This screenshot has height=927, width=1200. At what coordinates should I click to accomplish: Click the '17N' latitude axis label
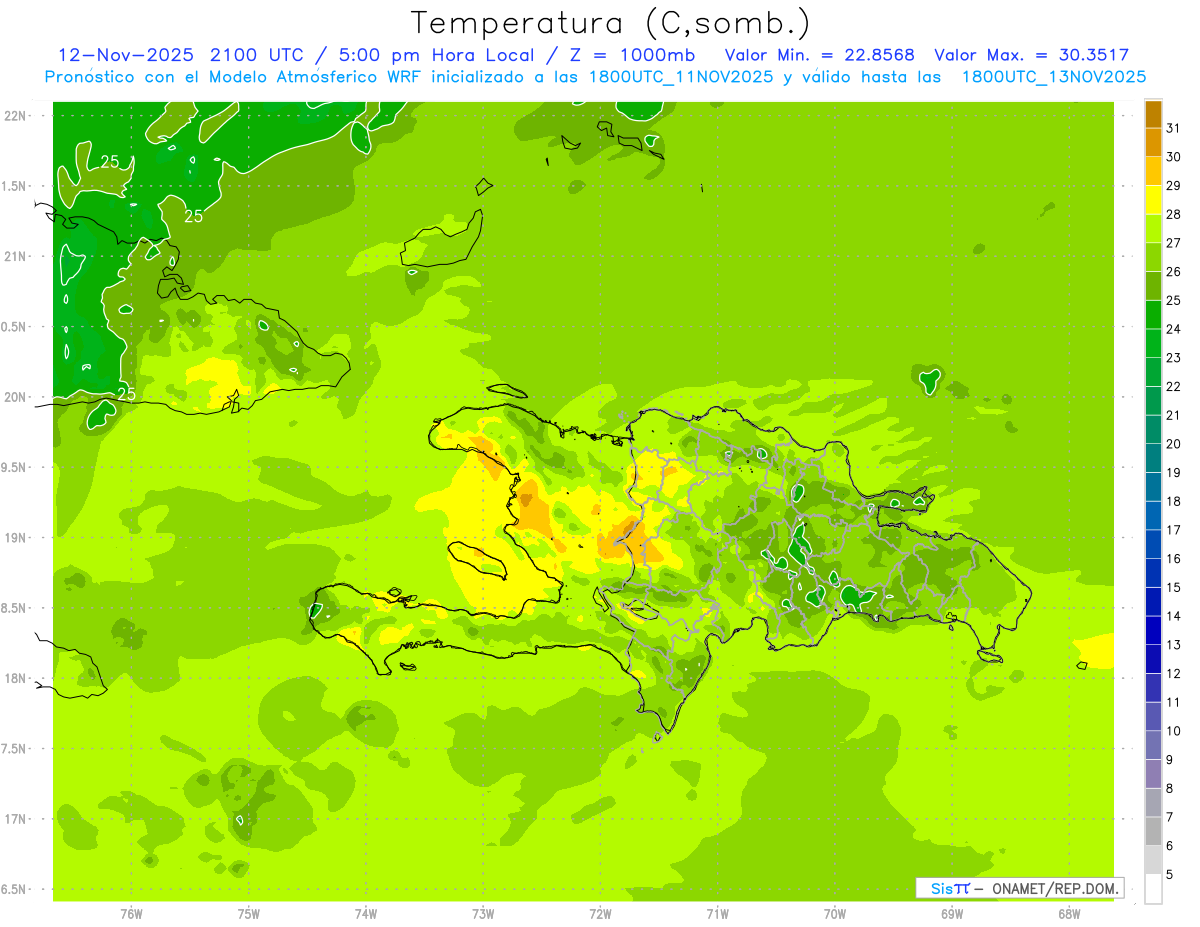coord(15,819)
